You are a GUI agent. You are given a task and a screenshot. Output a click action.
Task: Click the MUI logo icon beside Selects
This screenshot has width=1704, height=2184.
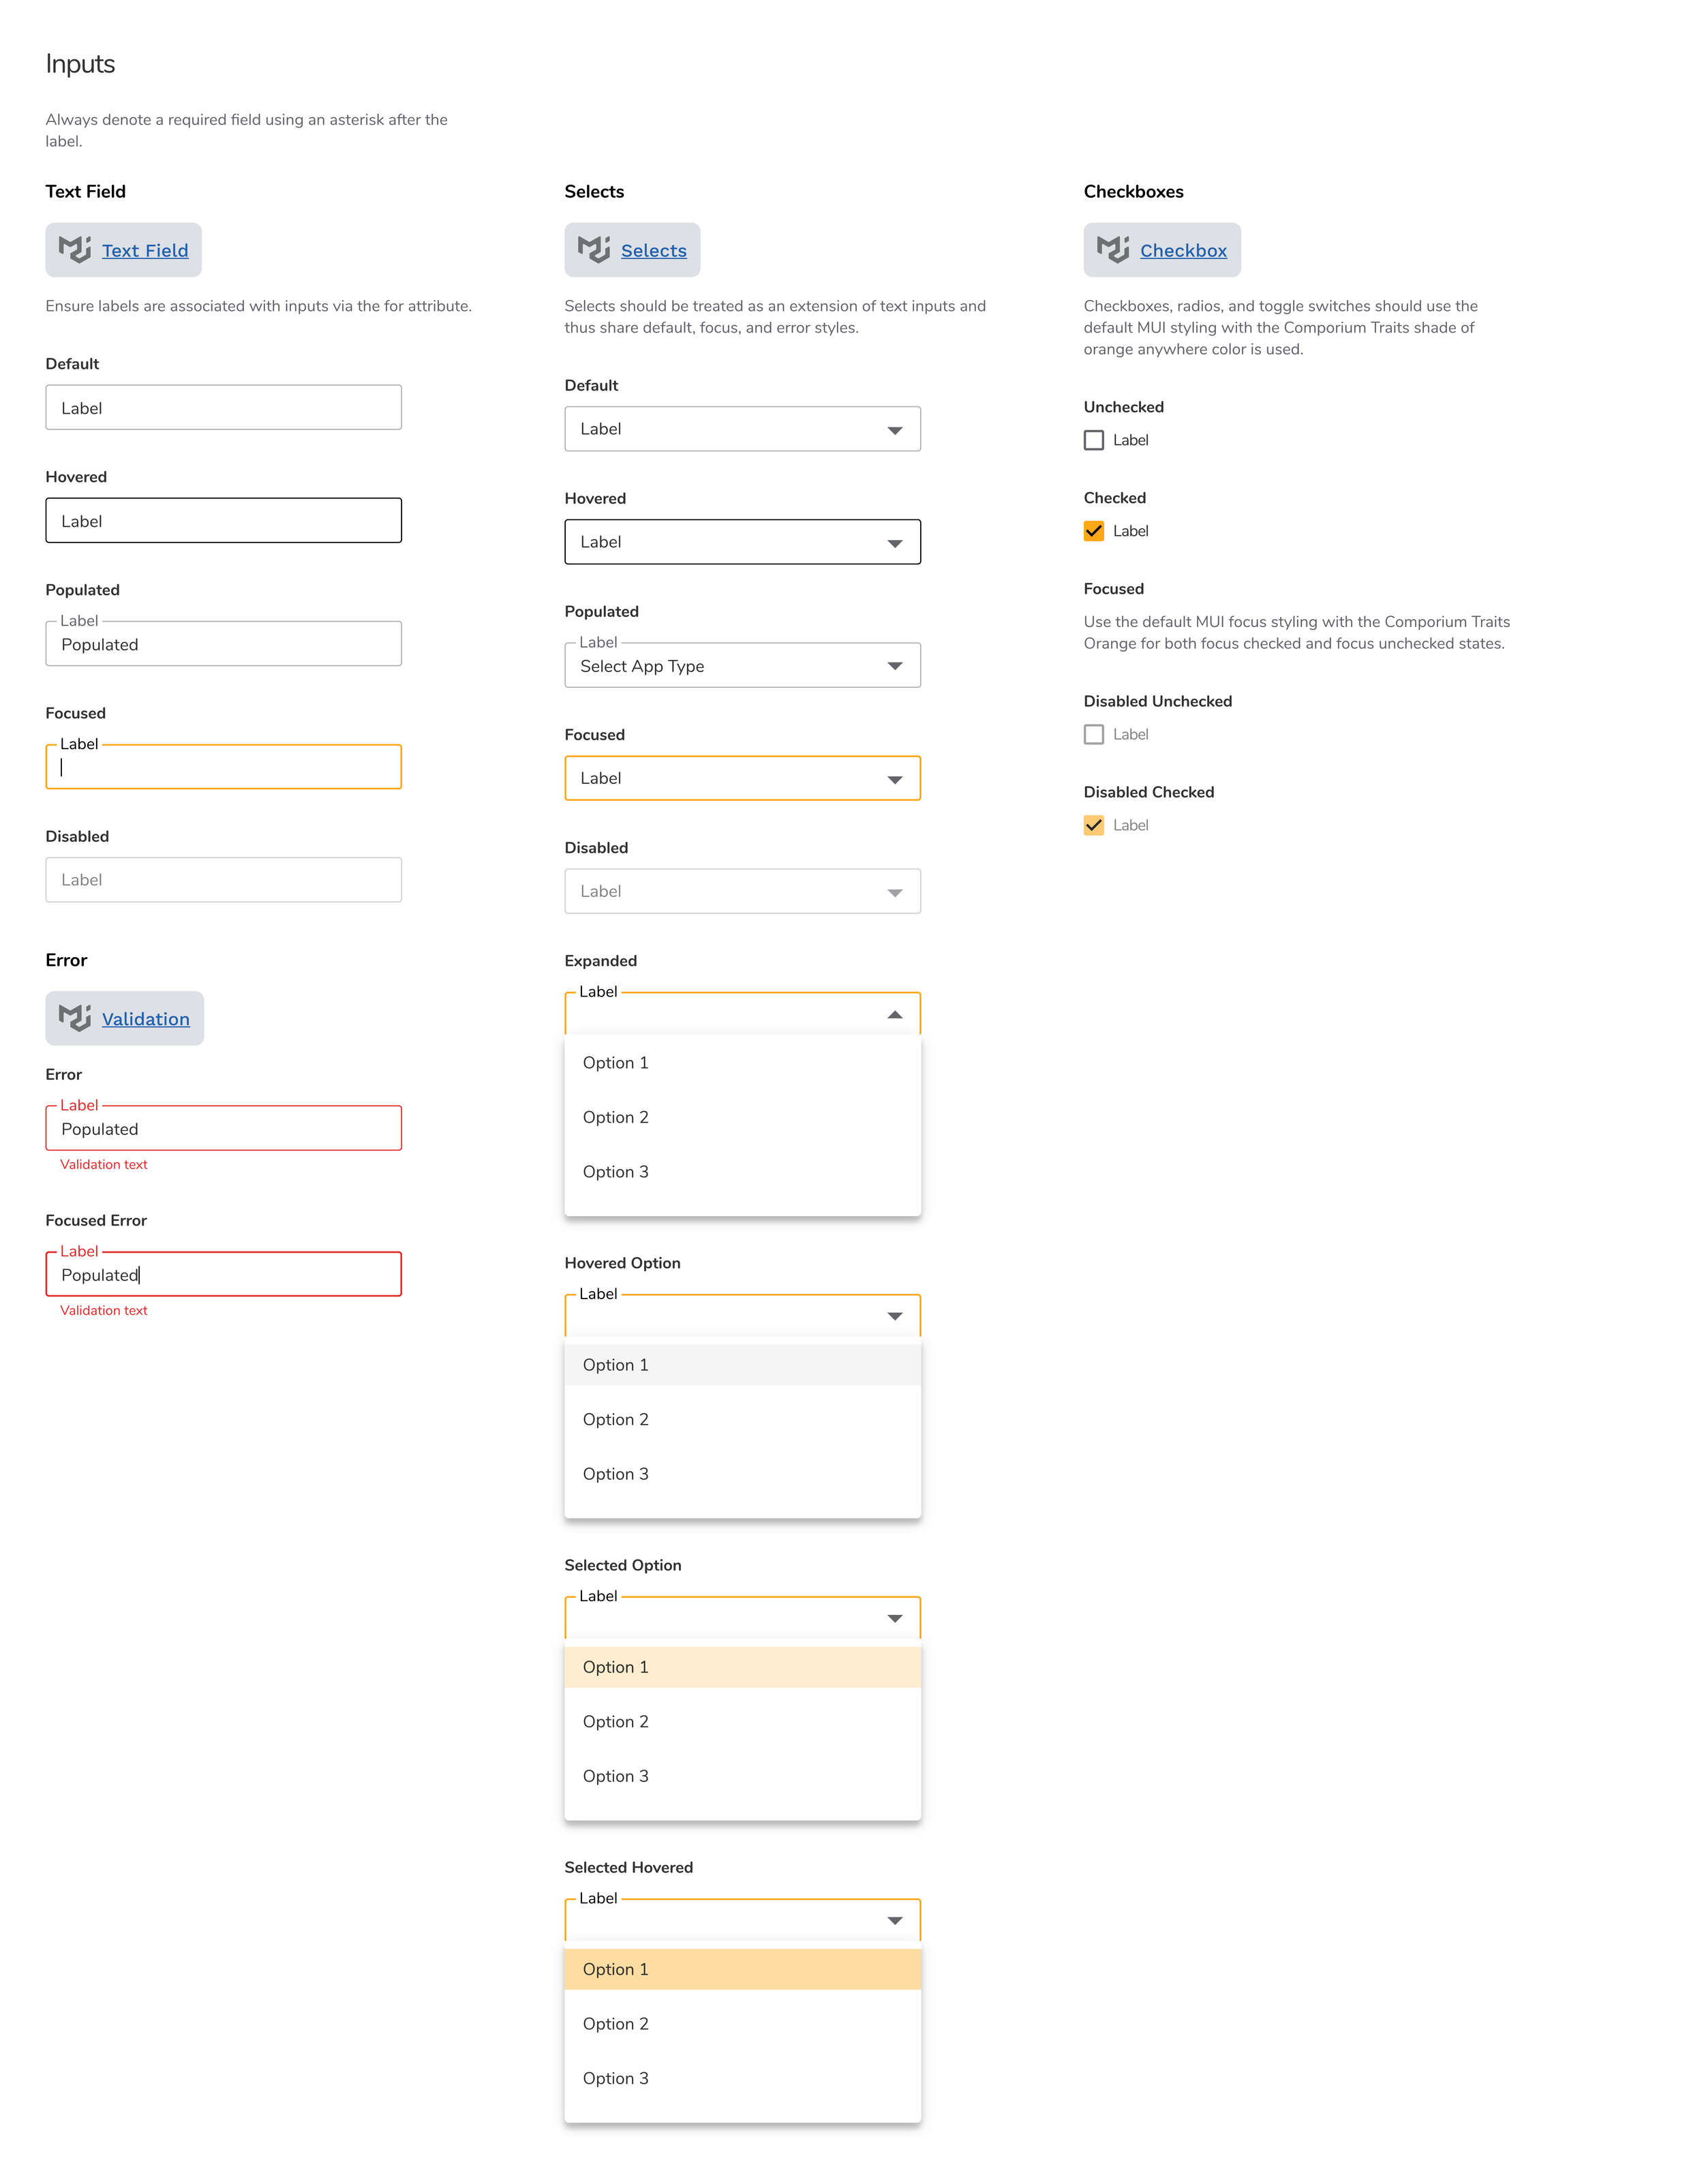click(593, 249)
